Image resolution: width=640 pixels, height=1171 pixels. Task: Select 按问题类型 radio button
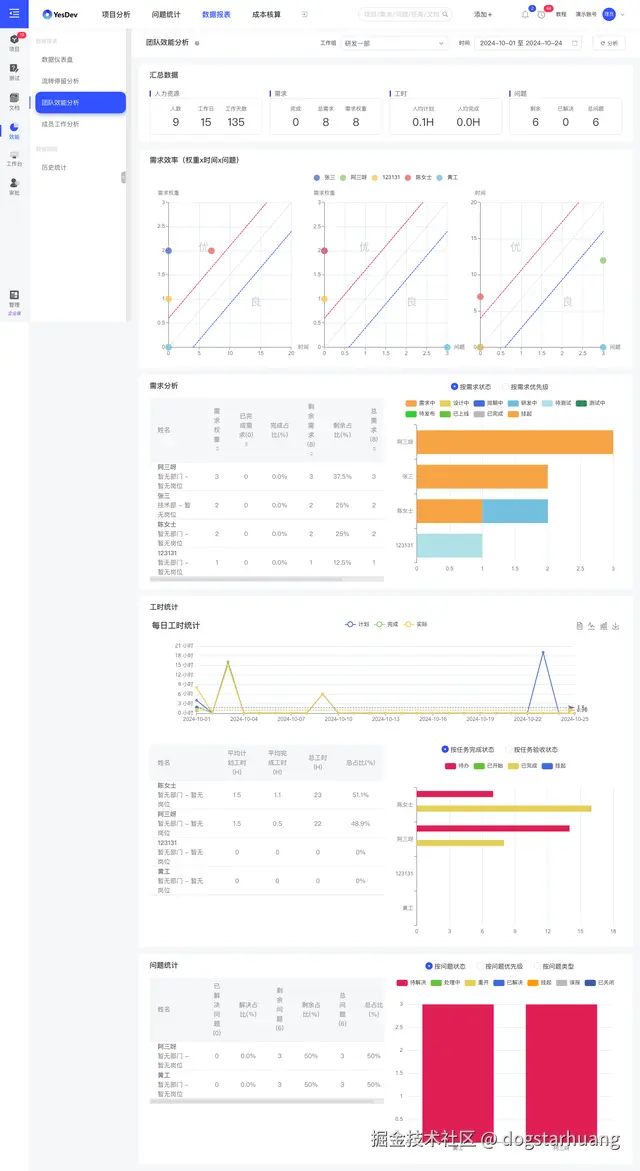pyautogui.click(x=537, y=966)
